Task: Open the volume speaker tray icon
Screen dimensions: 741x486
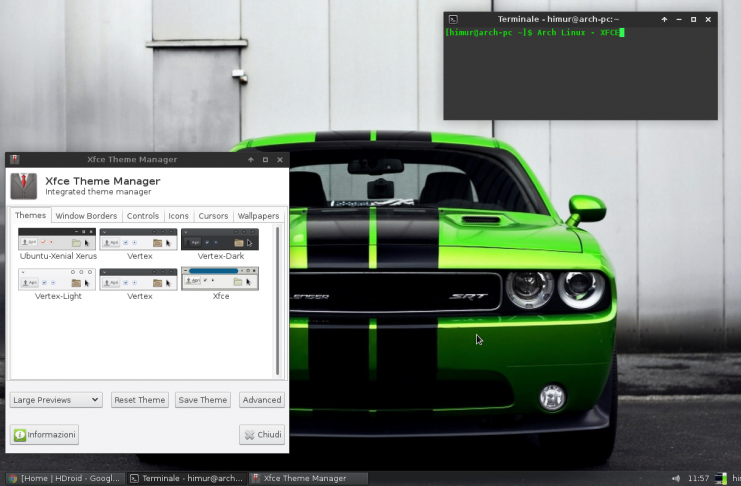Action: (676, 478)
